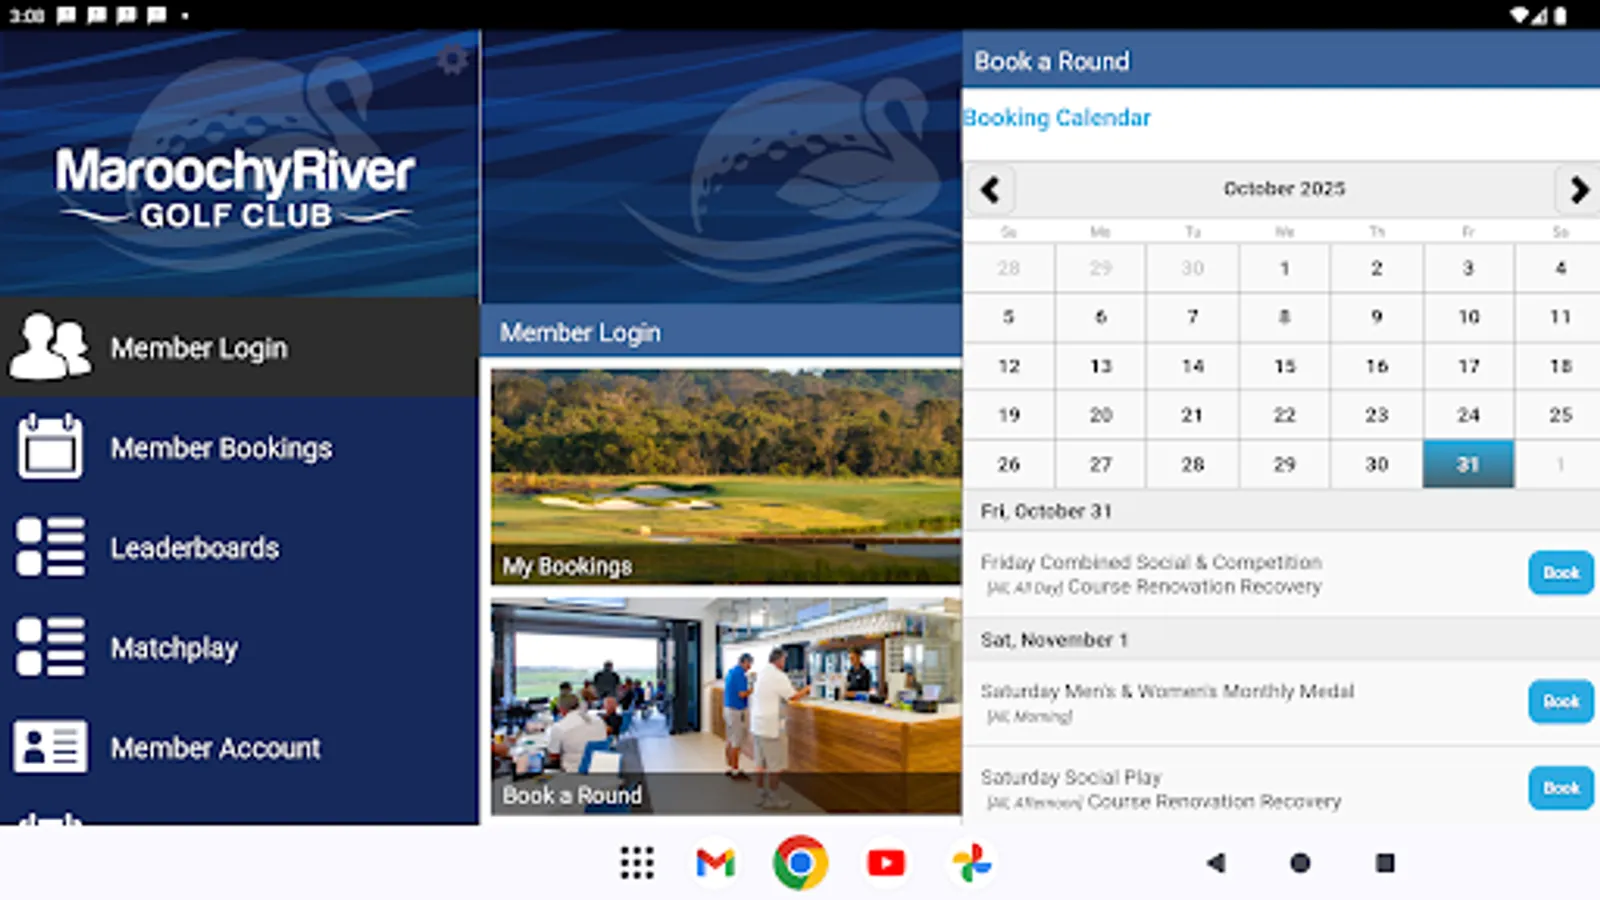Open the Android app drawer

(x=637, y=862)
